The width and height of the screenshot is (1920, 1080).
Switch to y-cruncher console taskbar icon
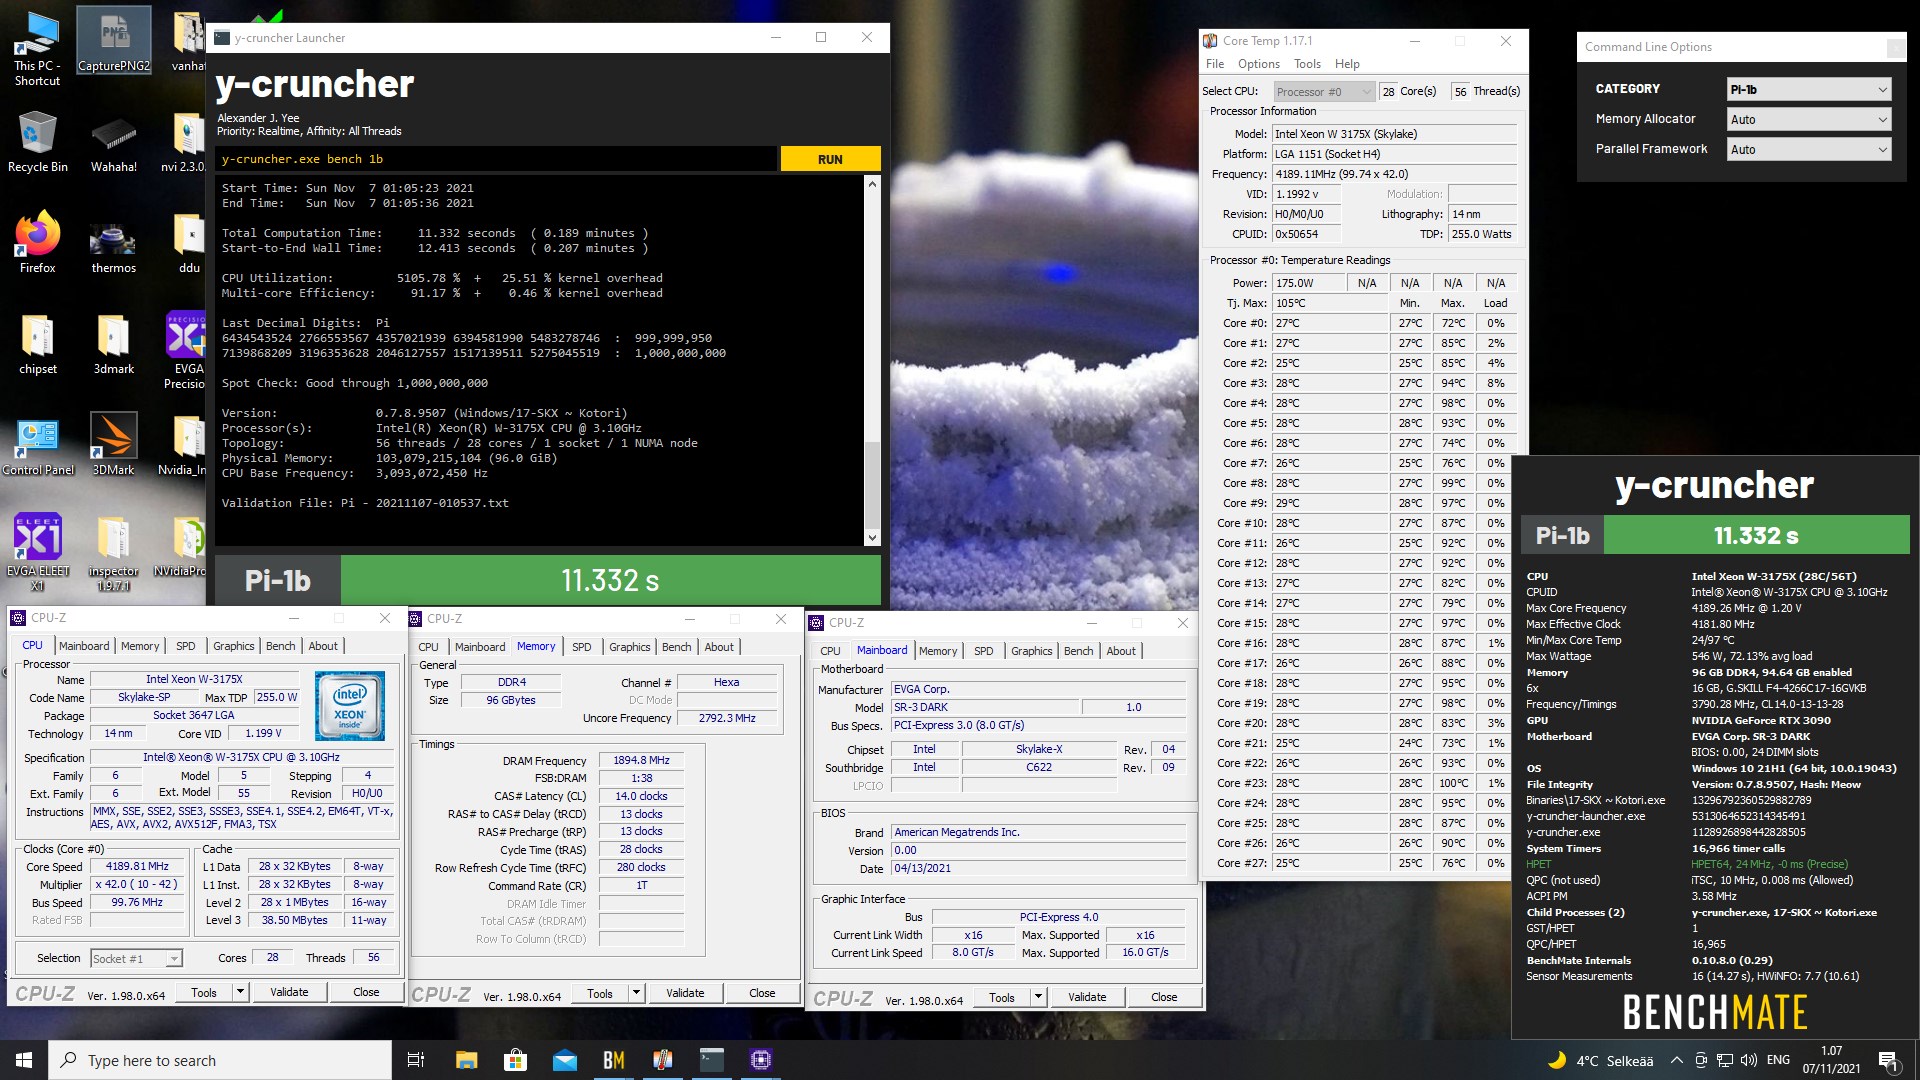click(711, 1060)
